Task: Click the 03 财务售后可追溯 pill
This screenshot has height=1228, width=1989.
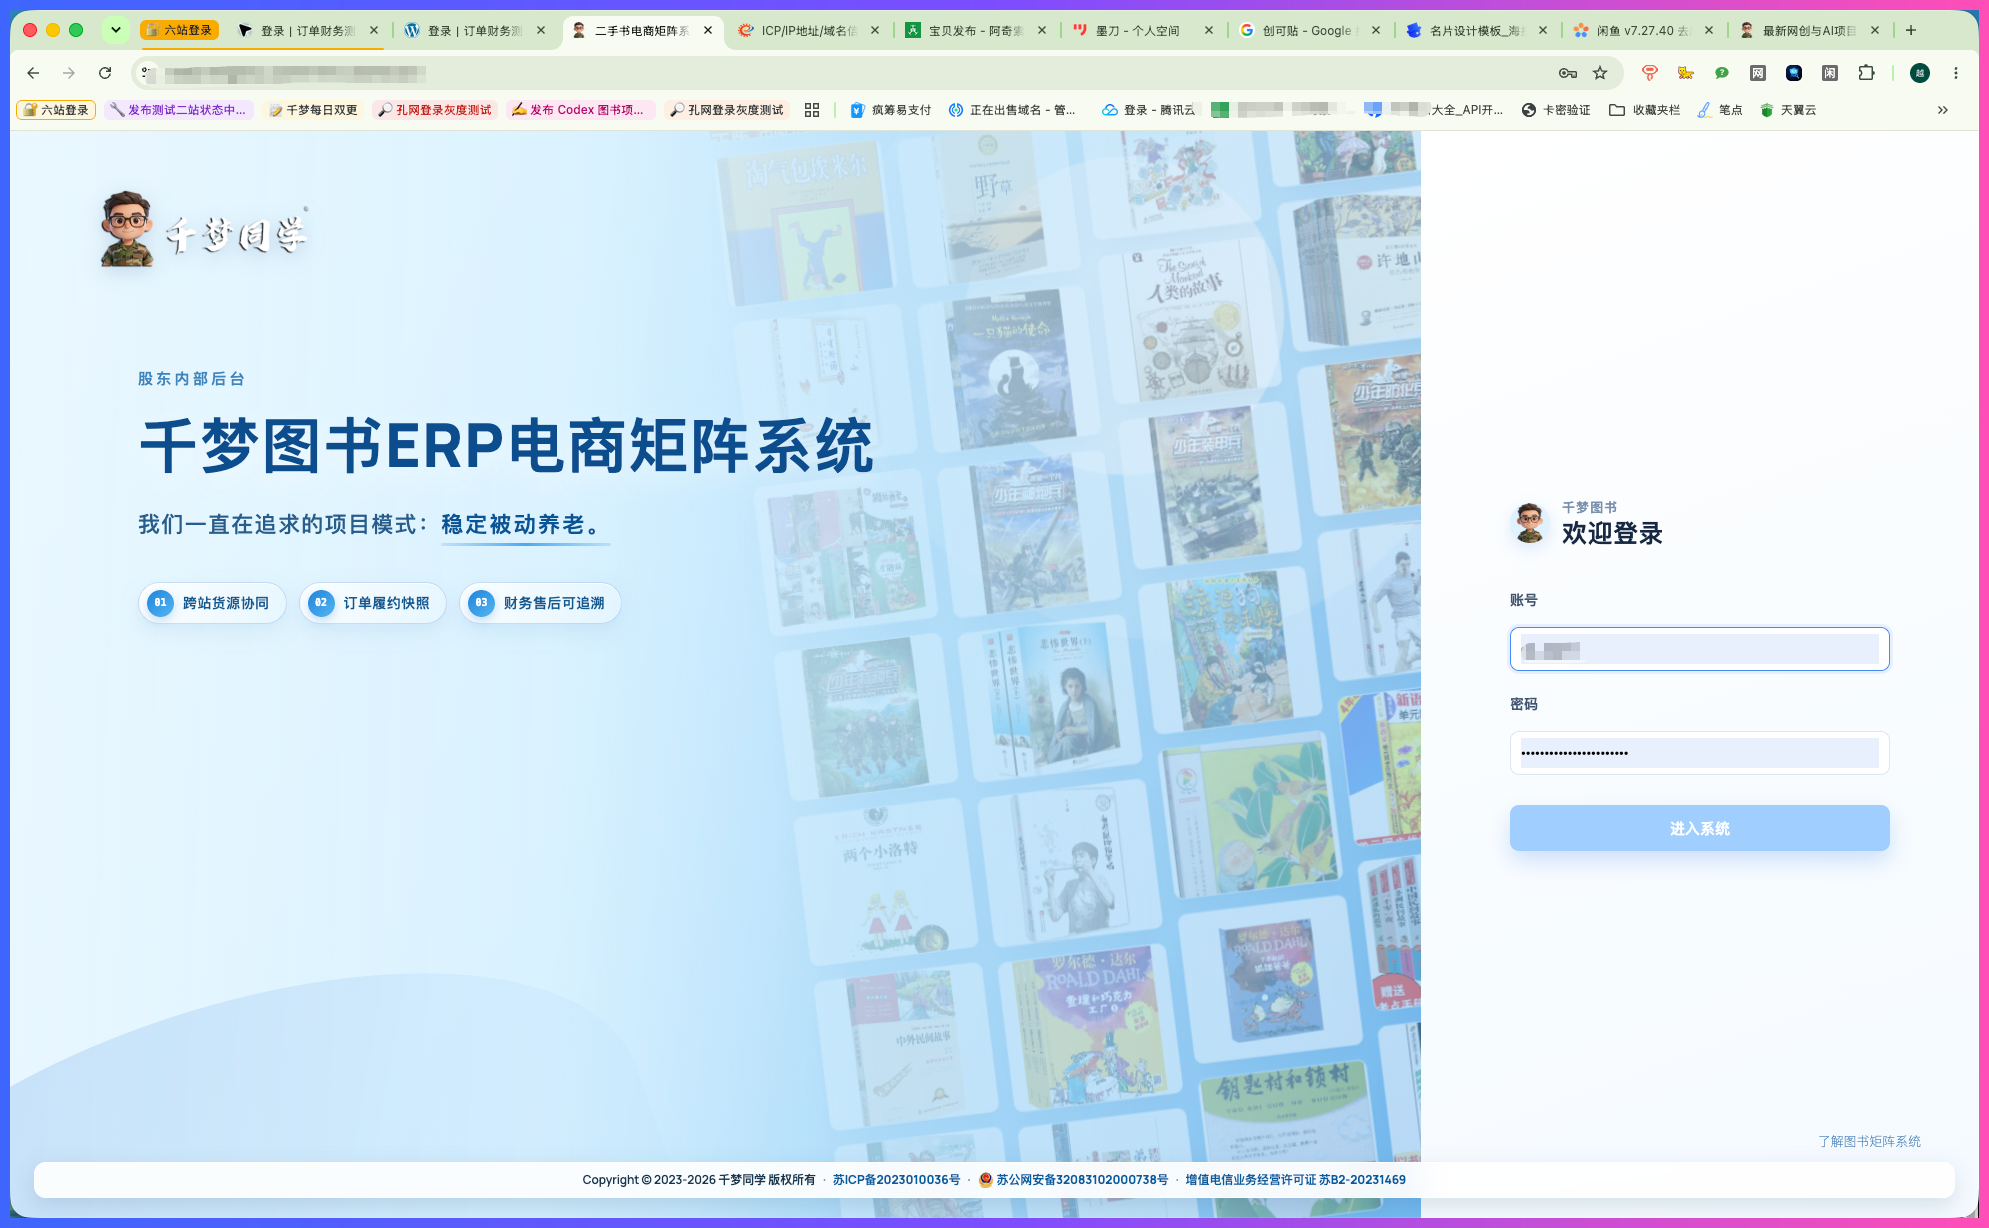Action: [x=540, y=603]
